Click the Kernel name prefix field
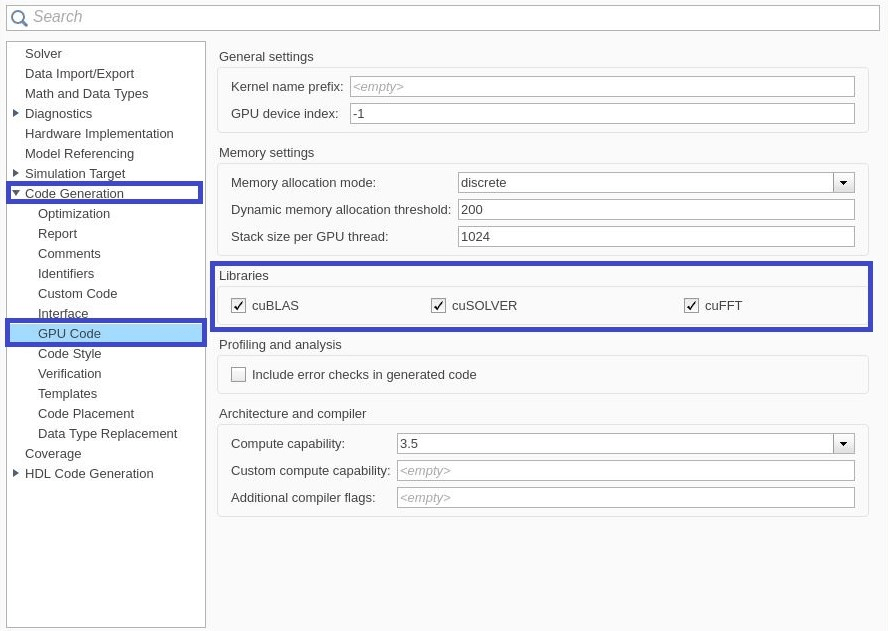Viewport: 888px width, 631px height. point(602,87)
